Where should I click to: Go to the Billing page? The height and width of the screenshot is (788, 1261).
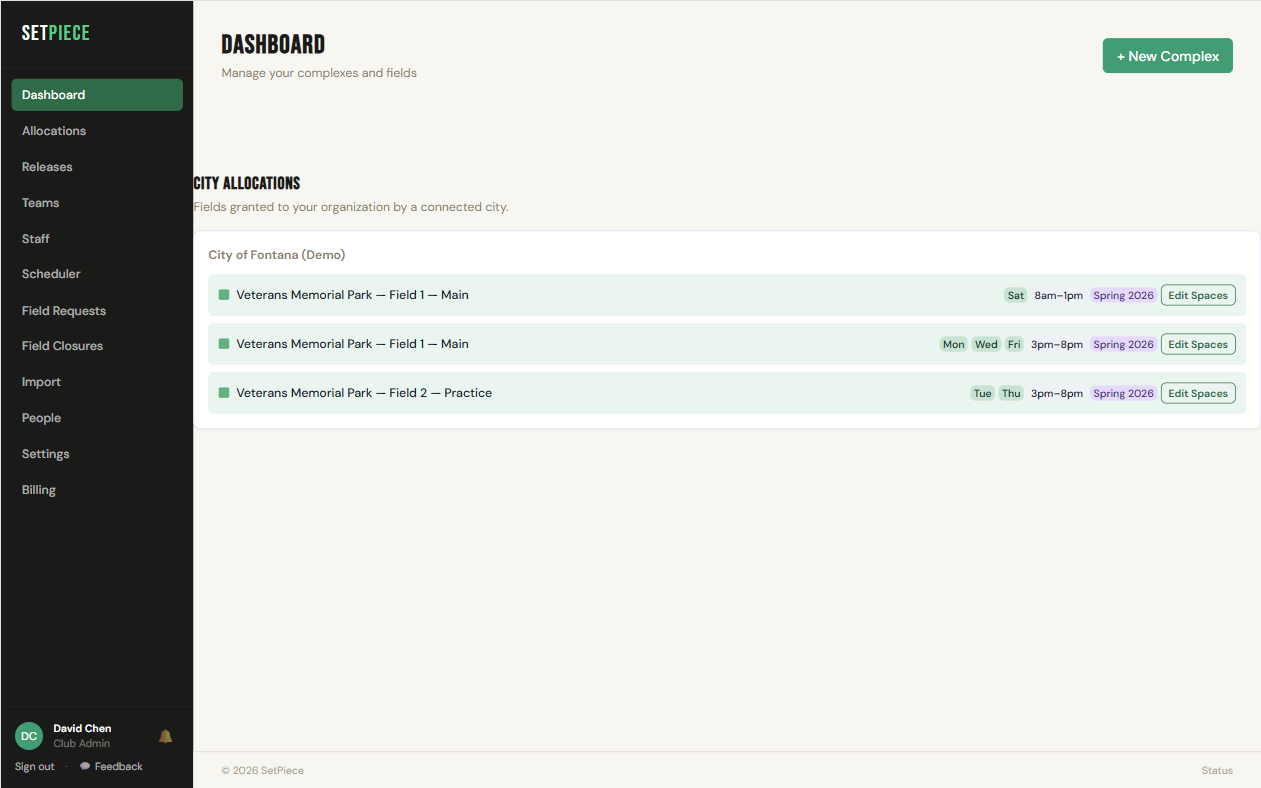coord(97,490)
